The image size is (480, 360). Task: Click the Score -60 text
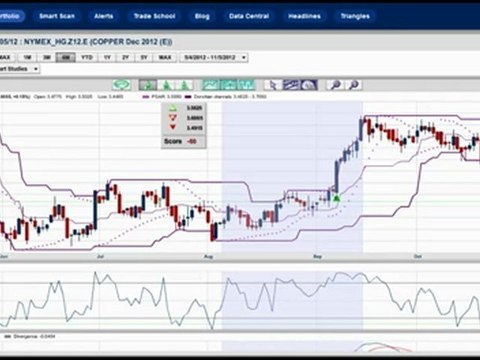click(180, 141)
